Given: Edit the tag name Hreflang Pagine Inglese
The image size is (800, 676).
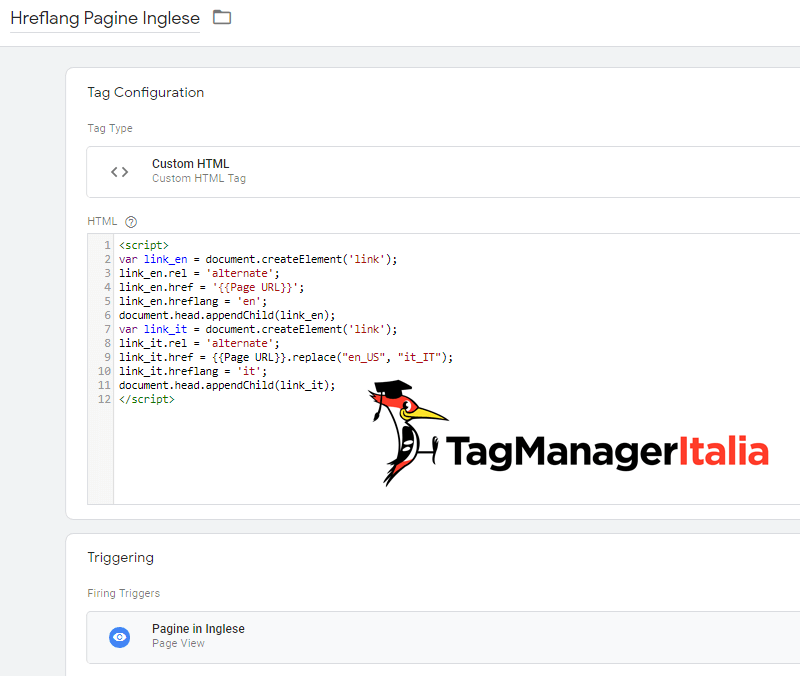Looking at the screenshot, I should (x=105, y=18).
